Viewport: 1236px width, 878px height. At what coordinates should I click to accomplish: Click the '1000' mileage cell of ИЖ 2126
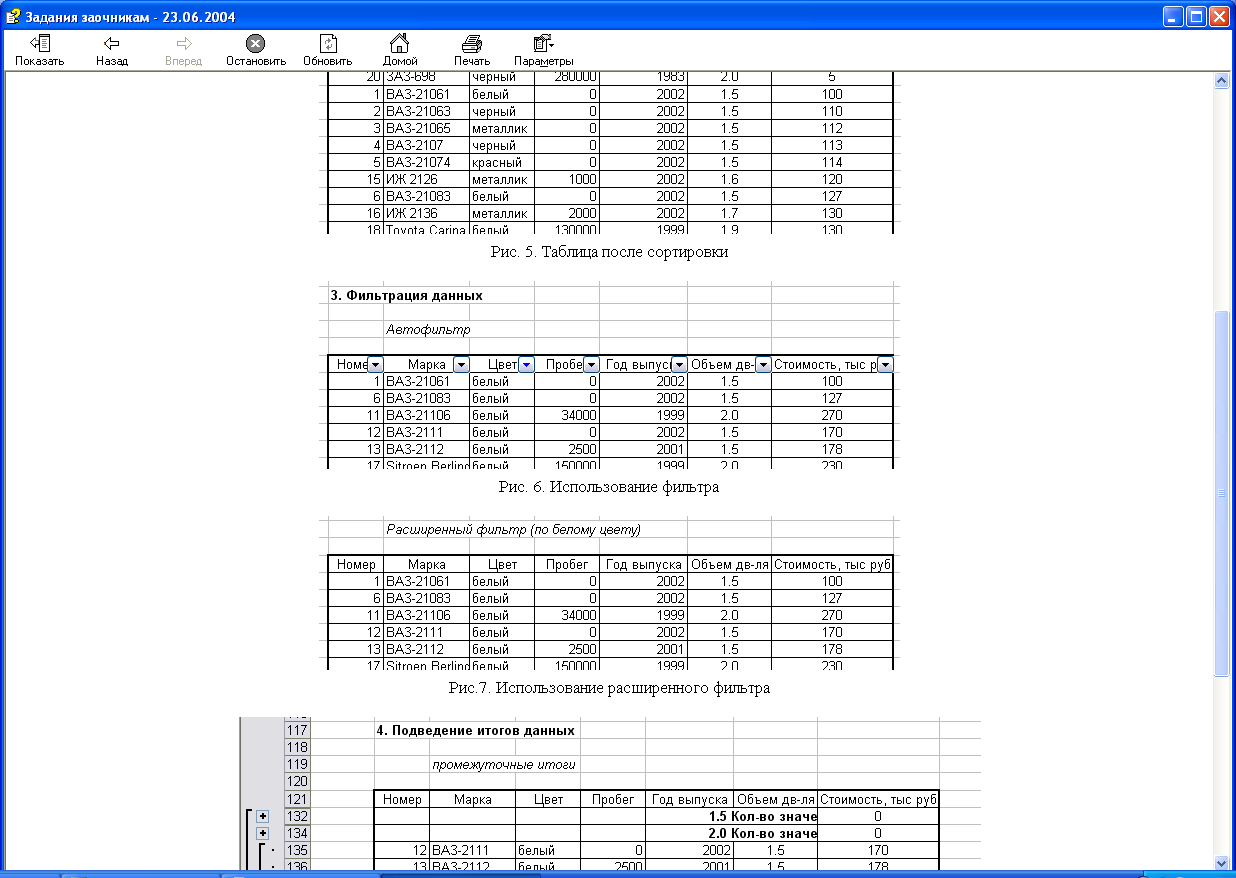pos(567,179)
